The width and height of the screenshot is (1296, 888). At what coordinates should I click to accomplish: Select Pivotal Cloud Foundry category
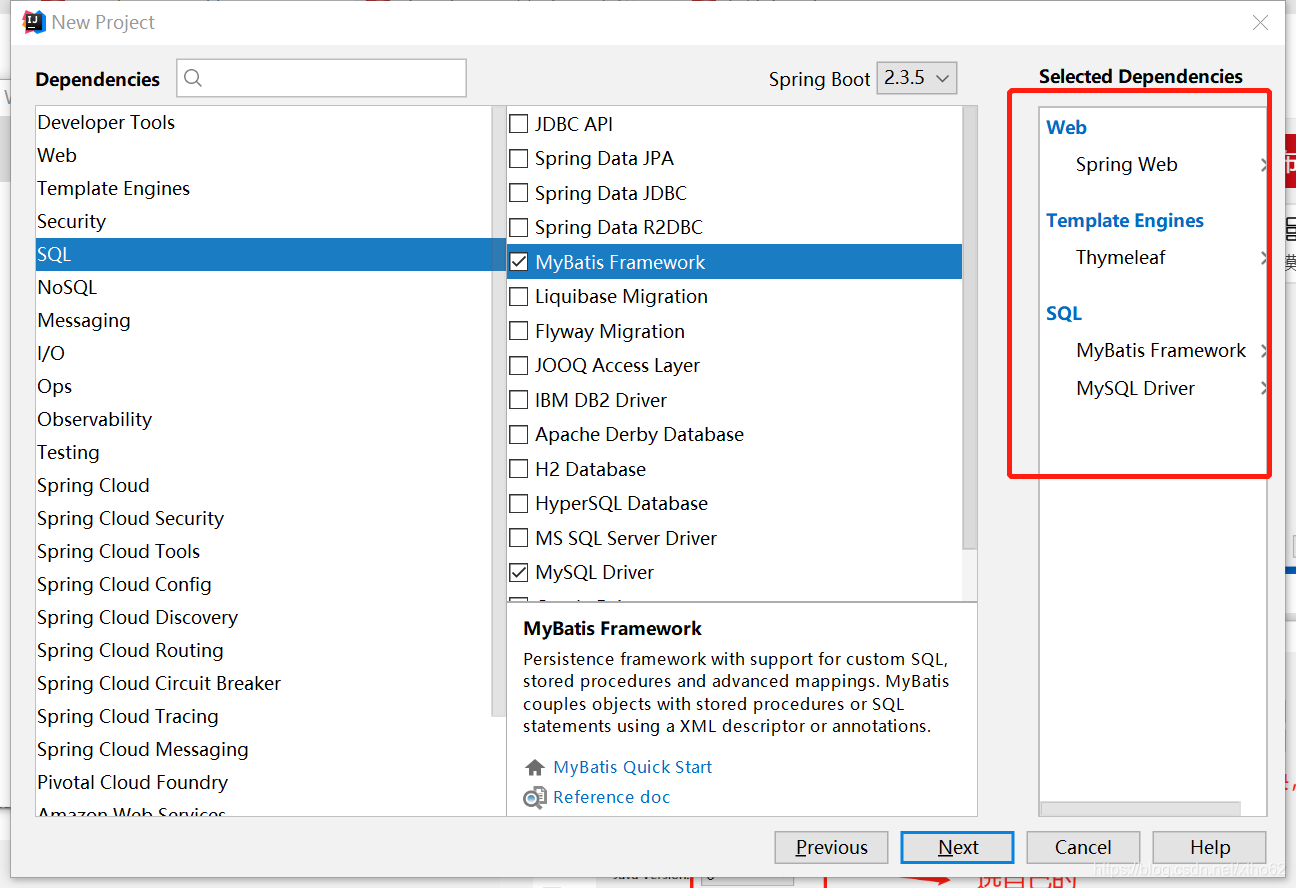pyautogui.click(x=264, y=782)
